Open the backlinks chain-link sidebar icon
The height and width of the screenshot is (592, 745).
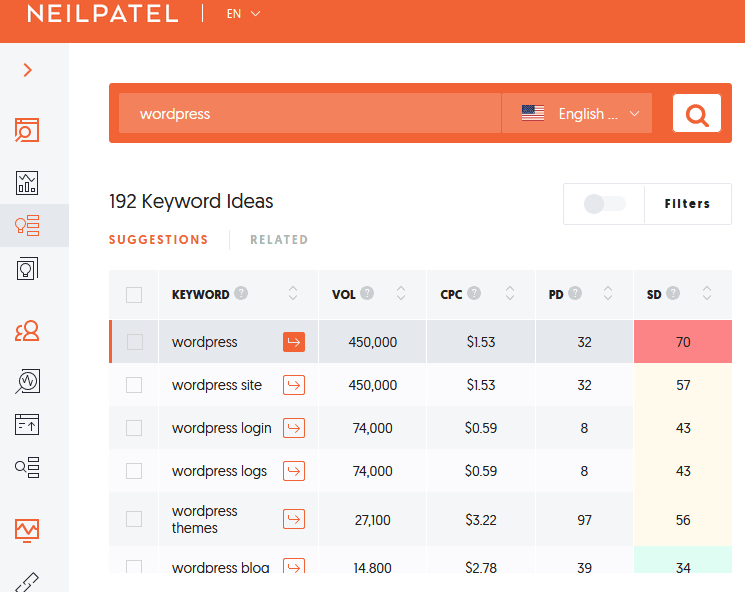(x=27, y=582)
